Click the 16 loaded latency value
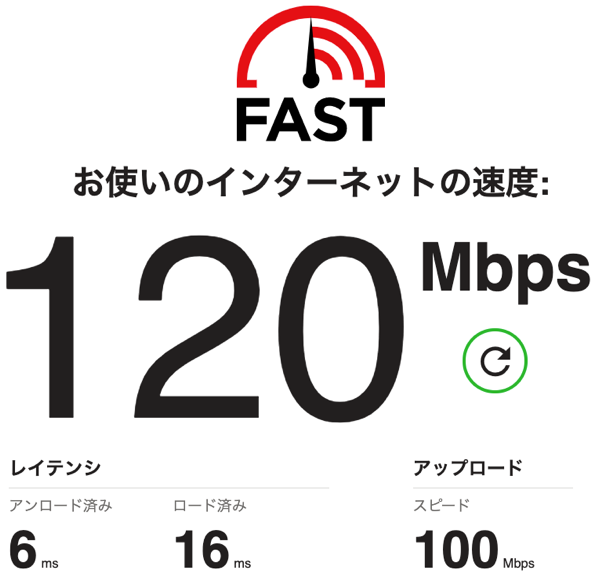Image resolution: width=599 pixels, height=578 pixels. pos(202,550)
